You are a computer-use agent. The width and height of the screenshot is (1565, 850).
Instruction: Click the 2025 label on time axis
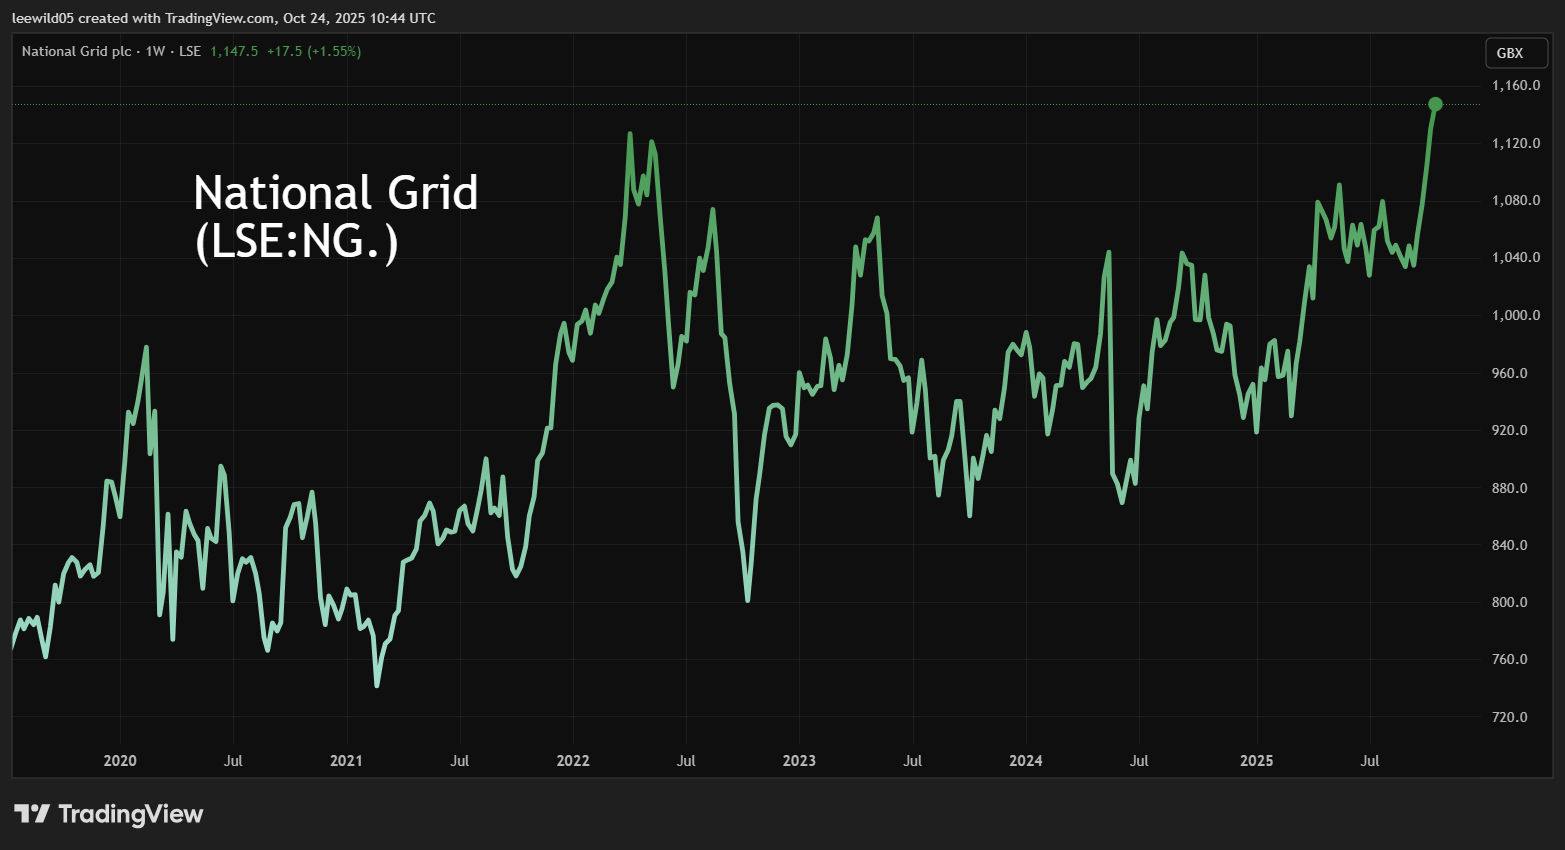(1256, 761)
